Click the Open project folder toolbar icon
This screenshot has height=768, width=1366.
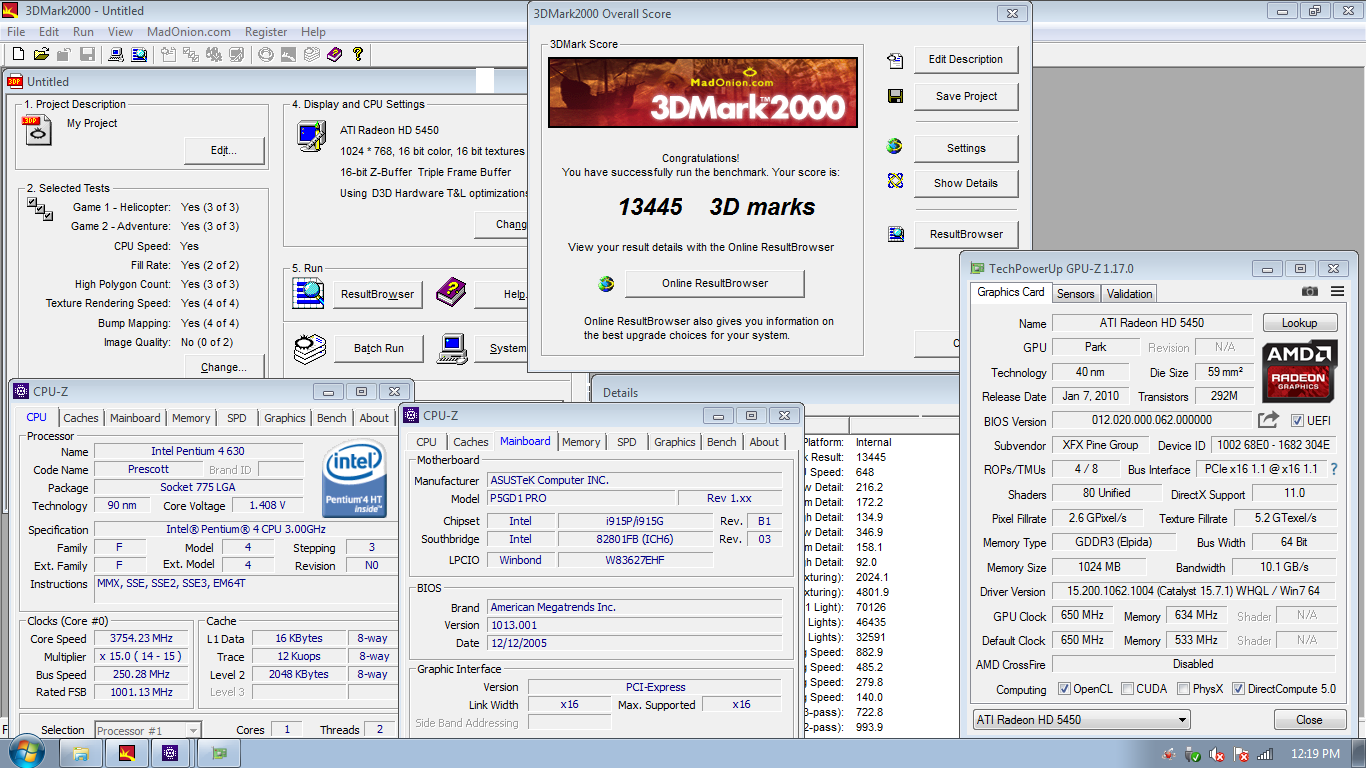41,54
